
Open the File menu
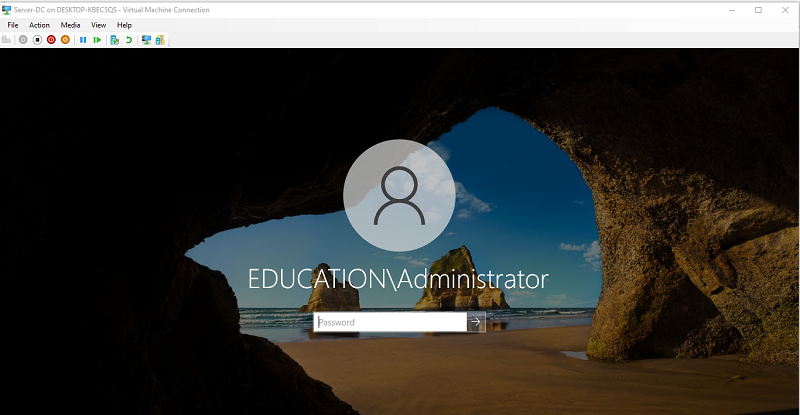coord(13,25)
